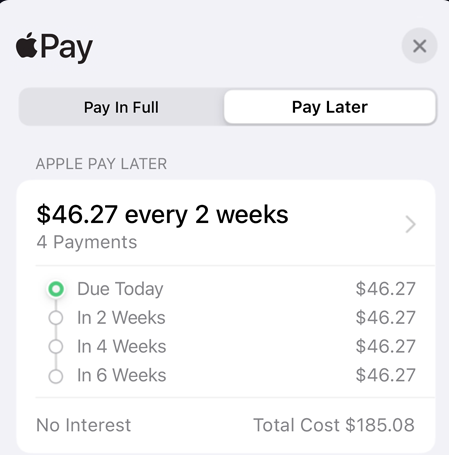Screen dimensions: 449x455
Task: Select the In 6 Weeks circle marker
Action: coord(56,376)
